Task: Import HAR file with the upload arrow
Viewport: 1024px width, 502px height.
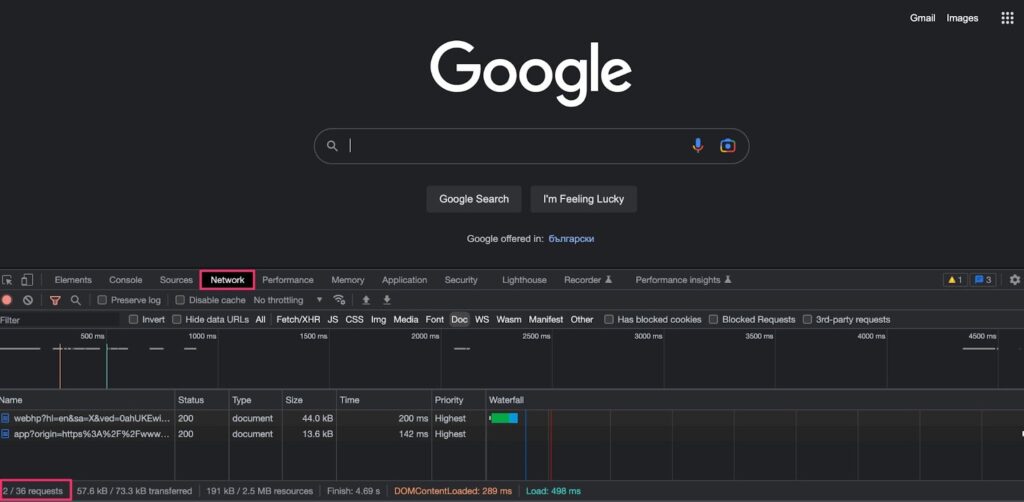Action: (x=366, y=300)
